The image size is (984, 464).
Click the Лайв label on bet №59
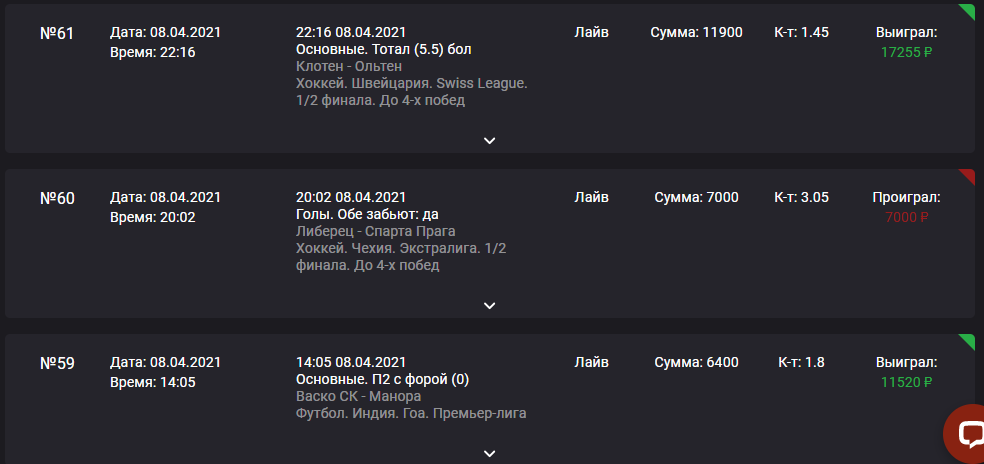tap(592, 362)
